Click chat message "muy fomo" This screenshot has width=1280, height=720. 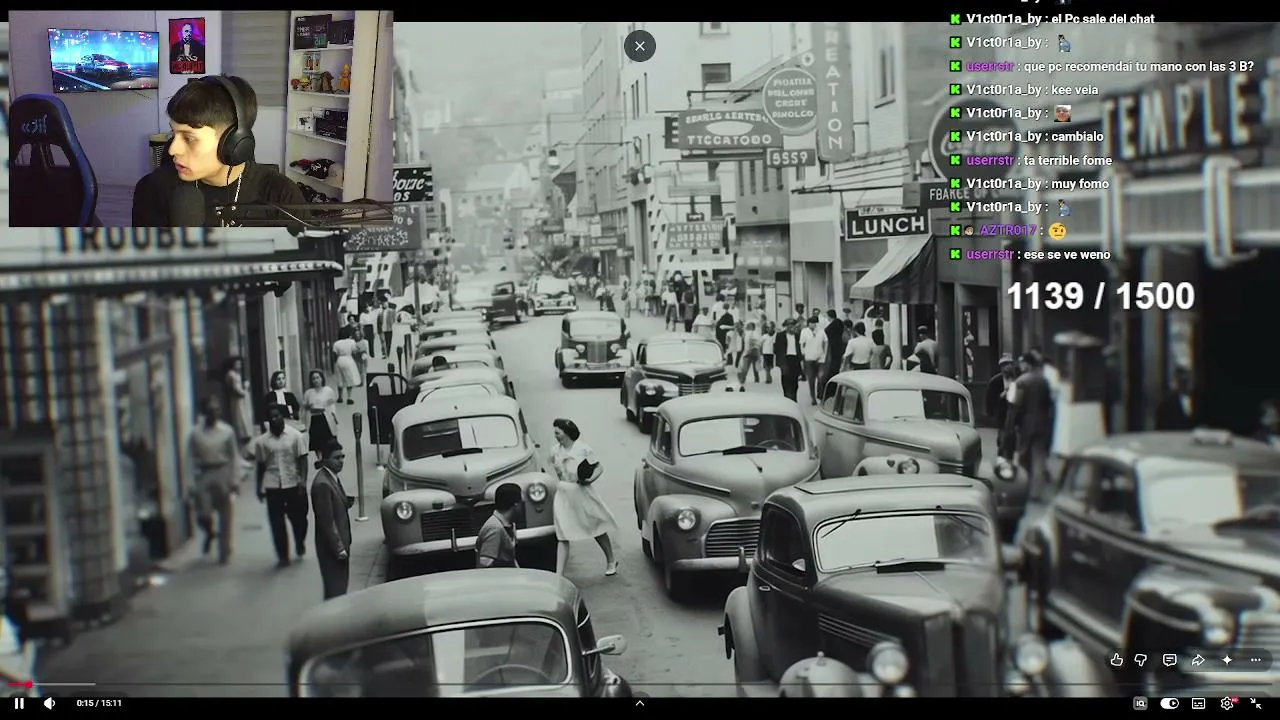click(x=1080, y=184)
